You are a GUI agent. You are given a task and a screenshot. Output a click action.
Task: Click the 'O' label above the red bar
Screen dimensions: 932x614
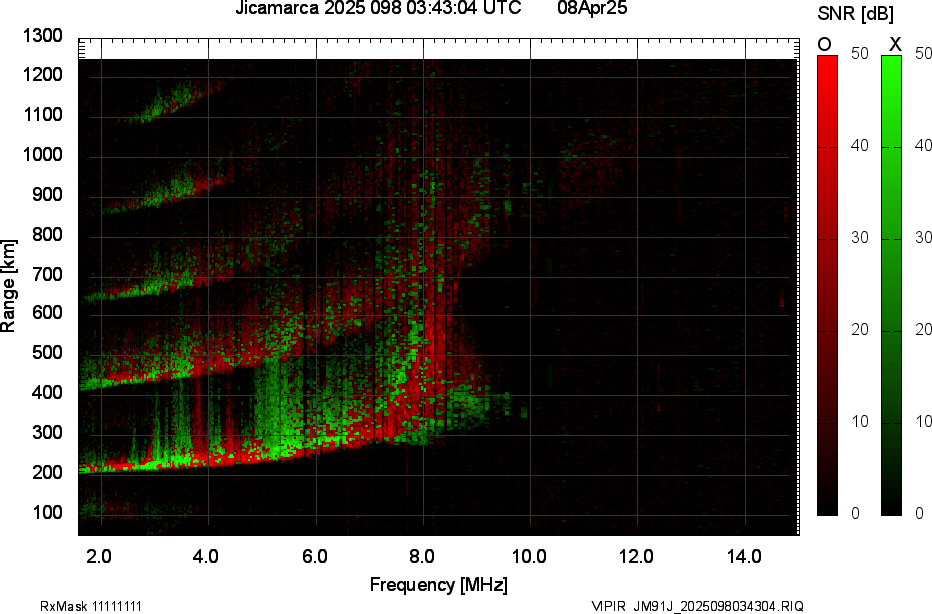tap(824, 45)
